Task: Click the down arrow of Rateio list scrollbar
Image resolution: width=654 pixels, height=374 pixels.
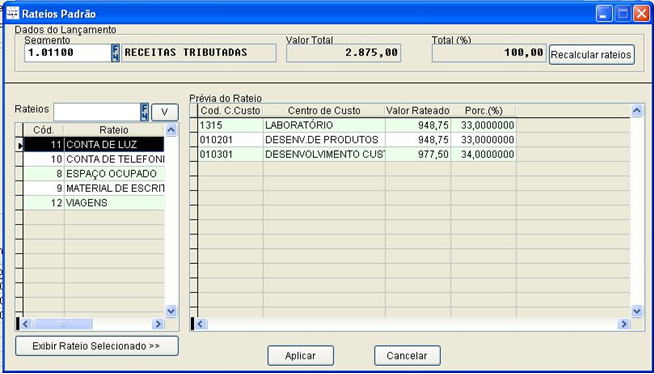Action: (171, 311)
